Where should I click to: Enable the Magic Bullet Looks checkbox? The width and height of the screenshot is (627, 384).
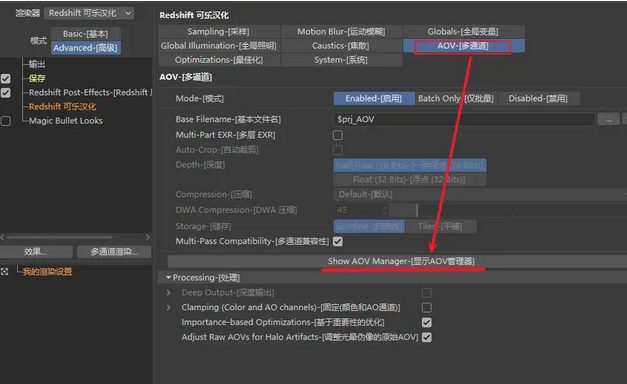pos(6,121)
